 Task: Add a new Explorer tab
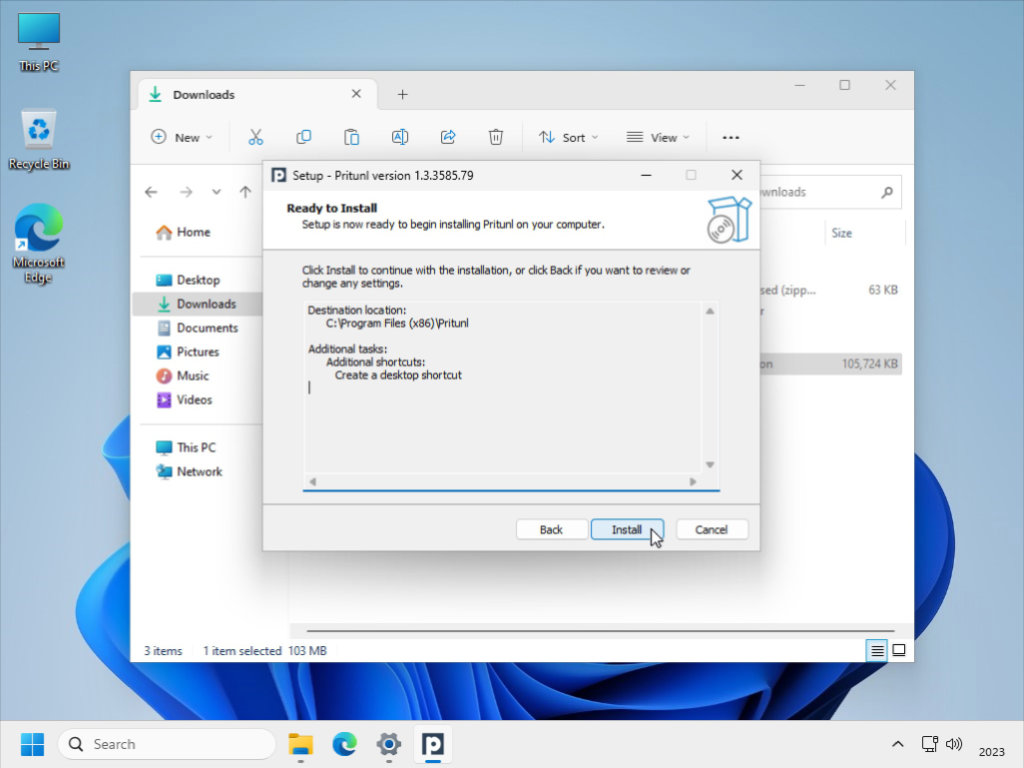pos(403,95)
